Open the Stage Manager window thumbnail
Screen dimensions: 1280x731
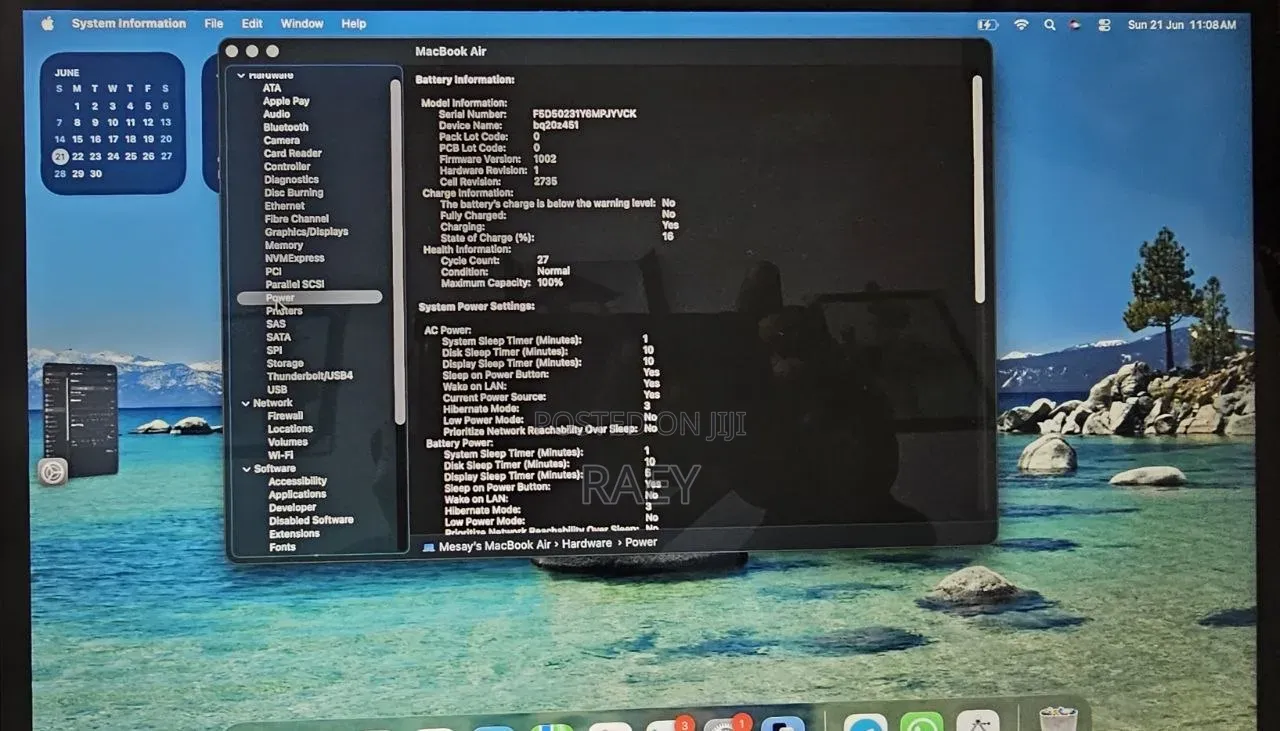tap(80, 418)
